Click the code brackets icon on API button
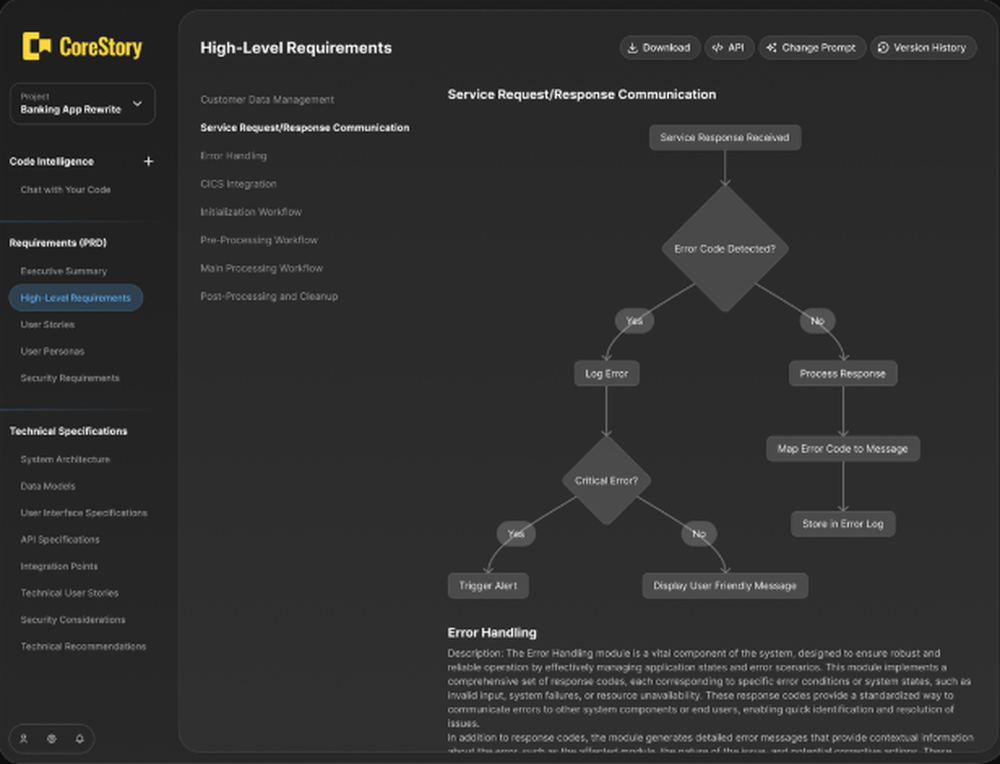Screen dimensions: 1000x764 click(716, 47)
